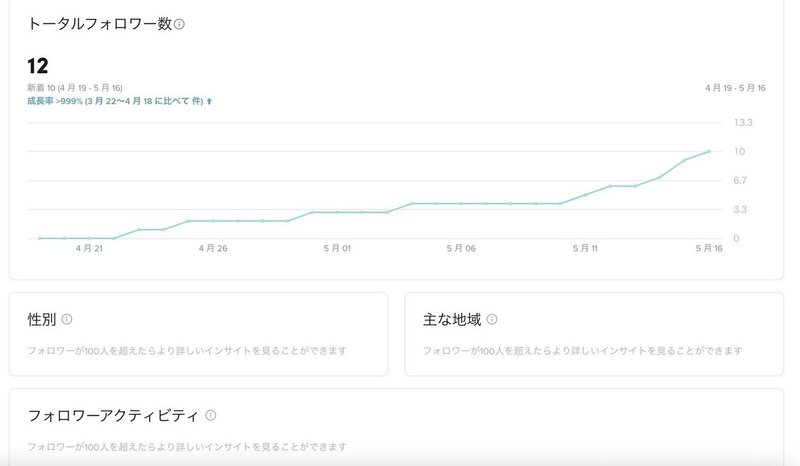The image size is (800, 466).
Task: Click the 主な地域 heading
Action: (452, 320)
